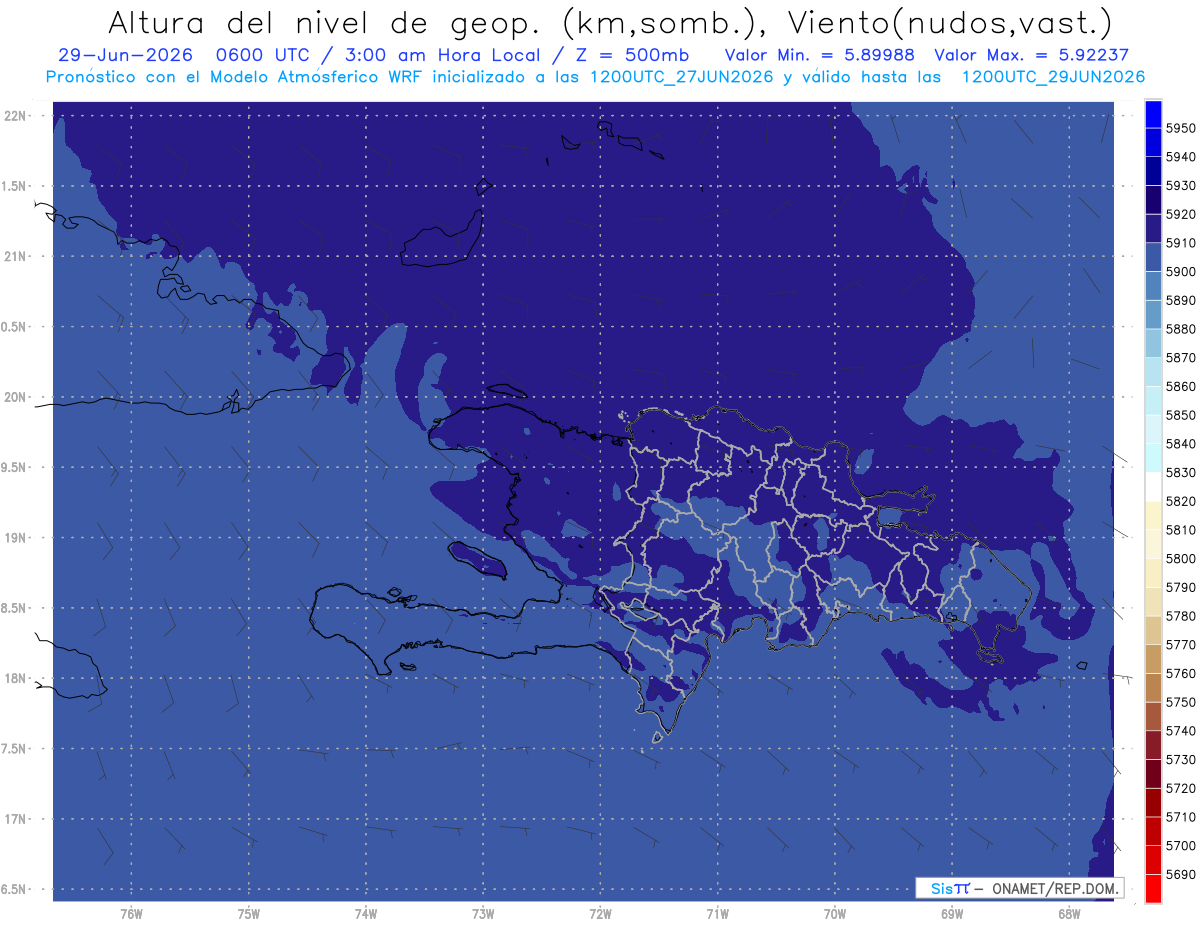The image size is (1200, 927).
Task: Click the '75W' longitude label
Action: [248, 913]
